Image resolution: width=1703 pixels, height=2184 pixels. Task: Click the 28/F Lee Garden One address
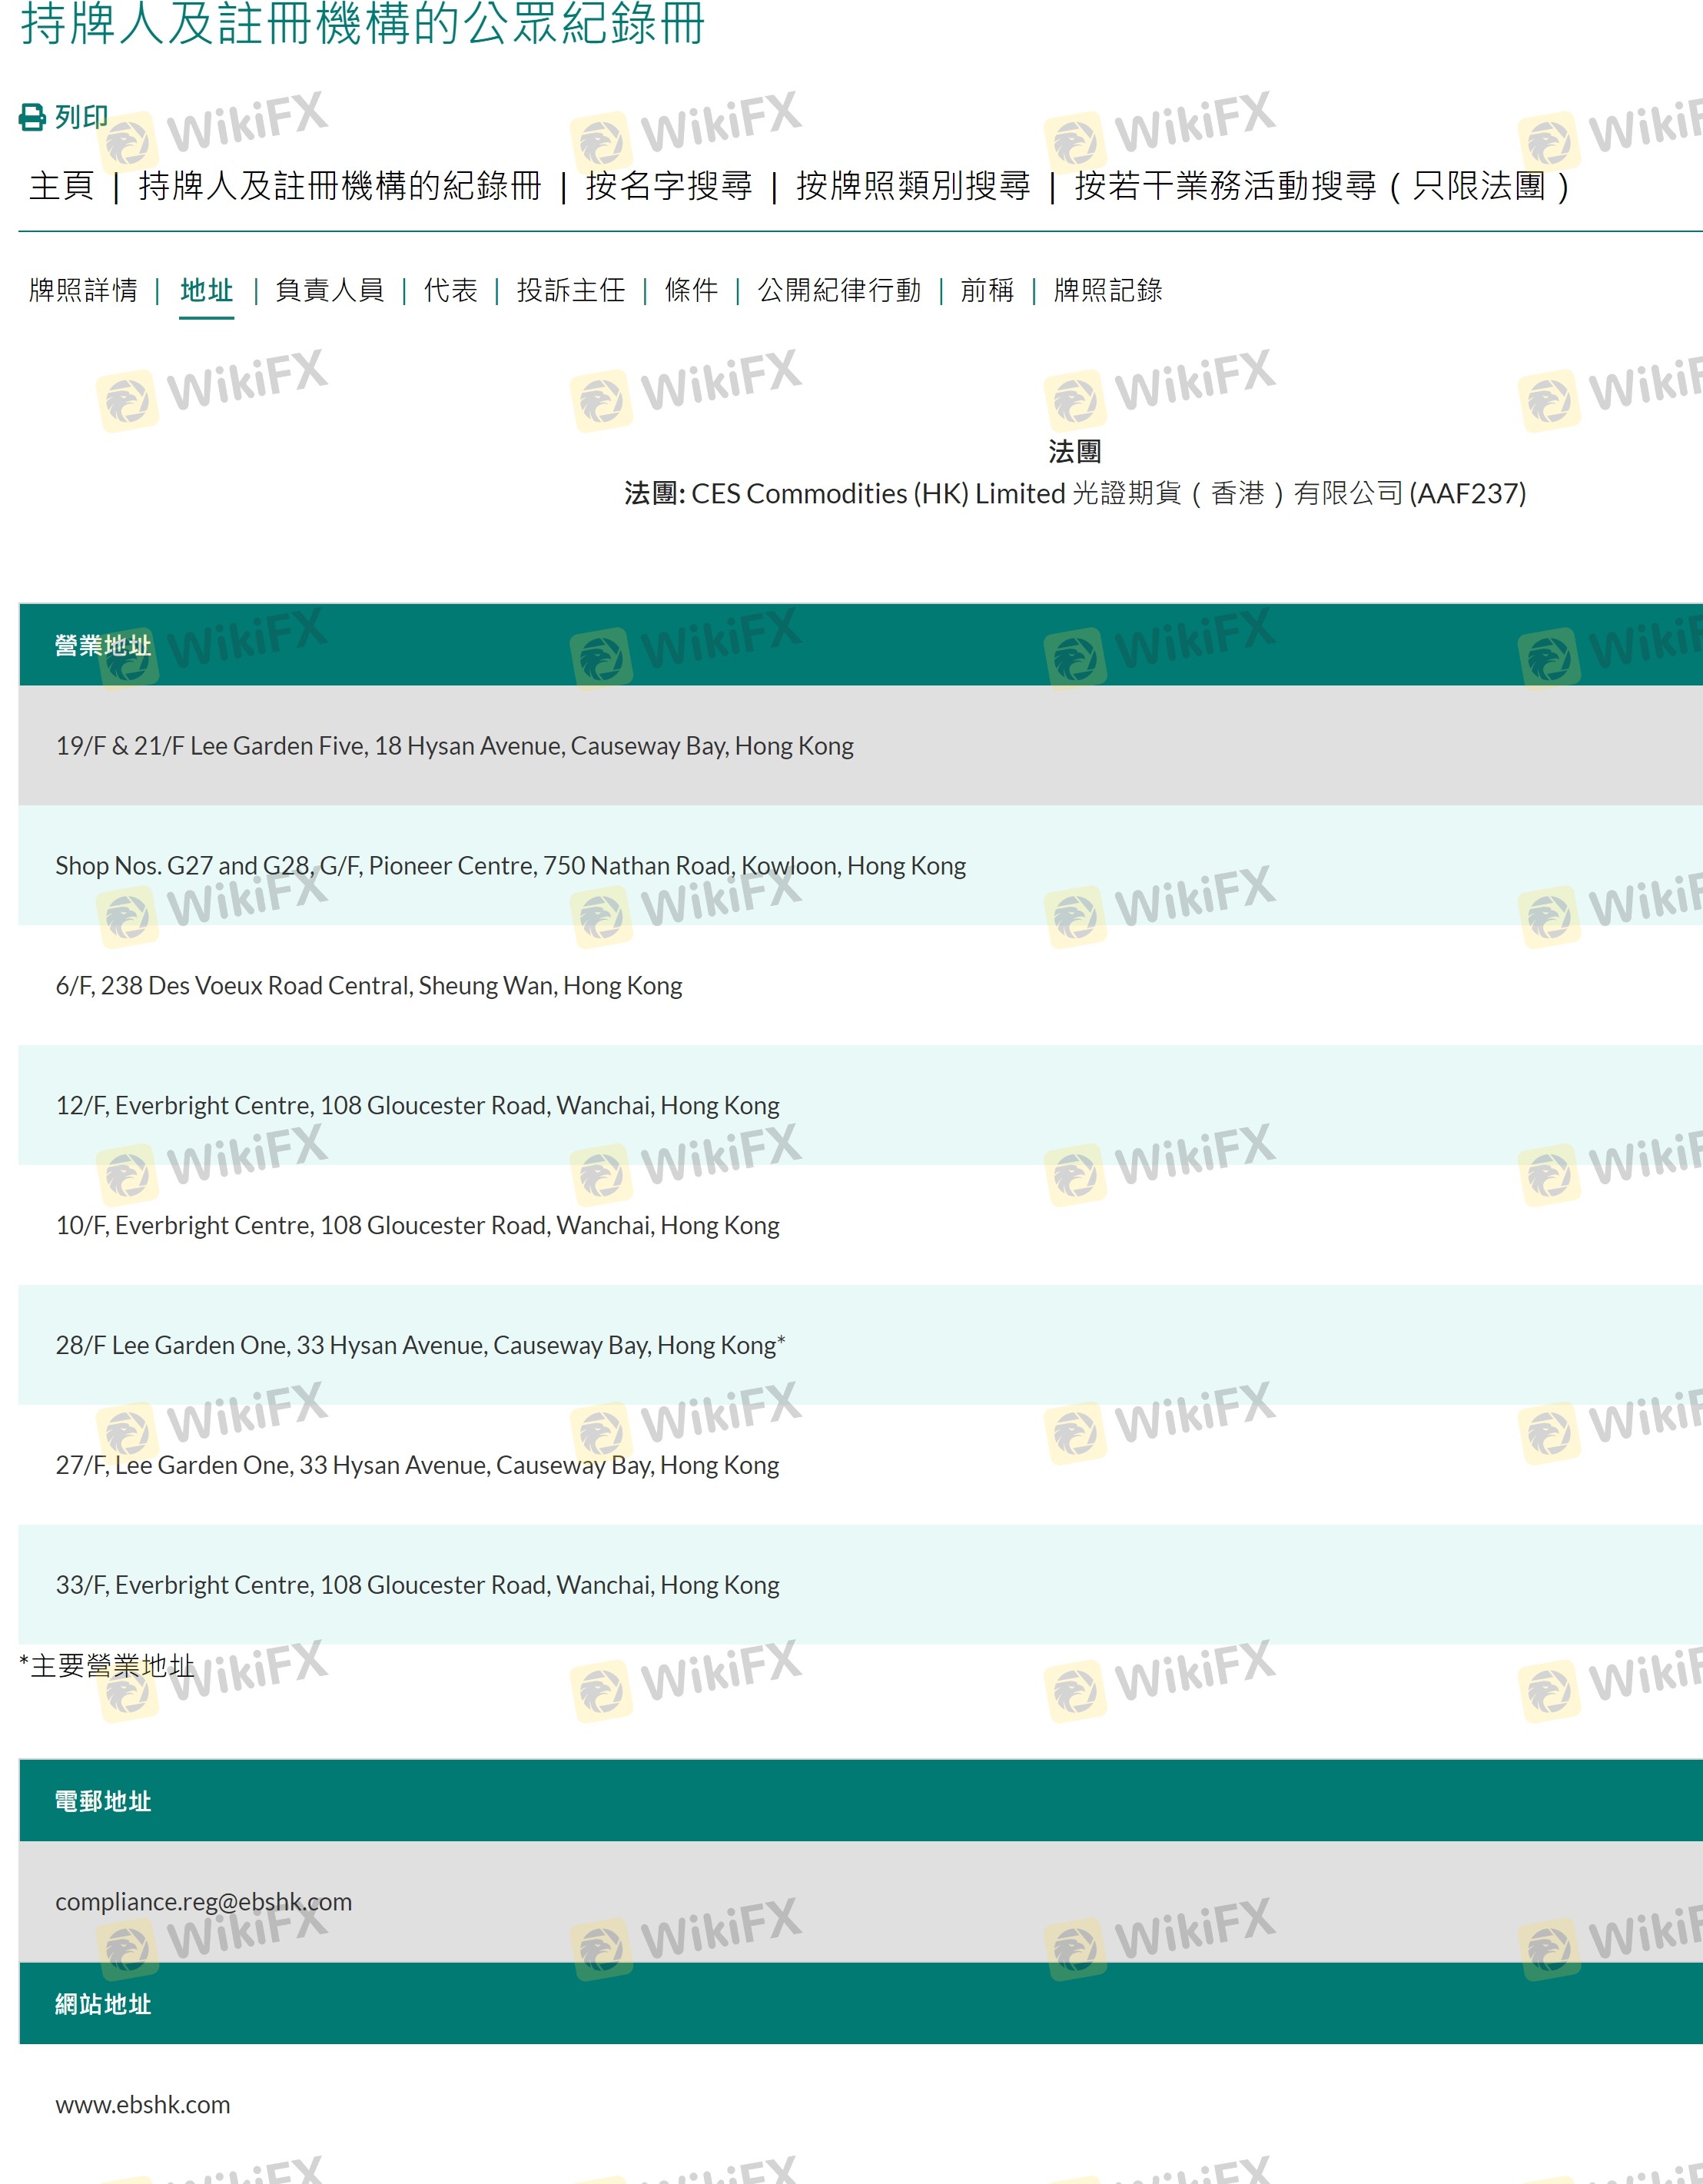click(421, 1346)
